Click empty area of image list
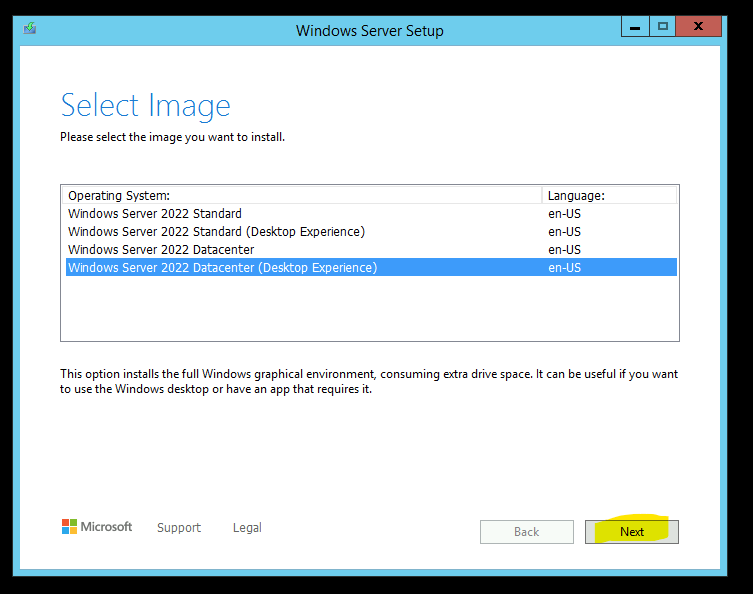The width and height of the screenshot is (753, 594). click(370, 308)
